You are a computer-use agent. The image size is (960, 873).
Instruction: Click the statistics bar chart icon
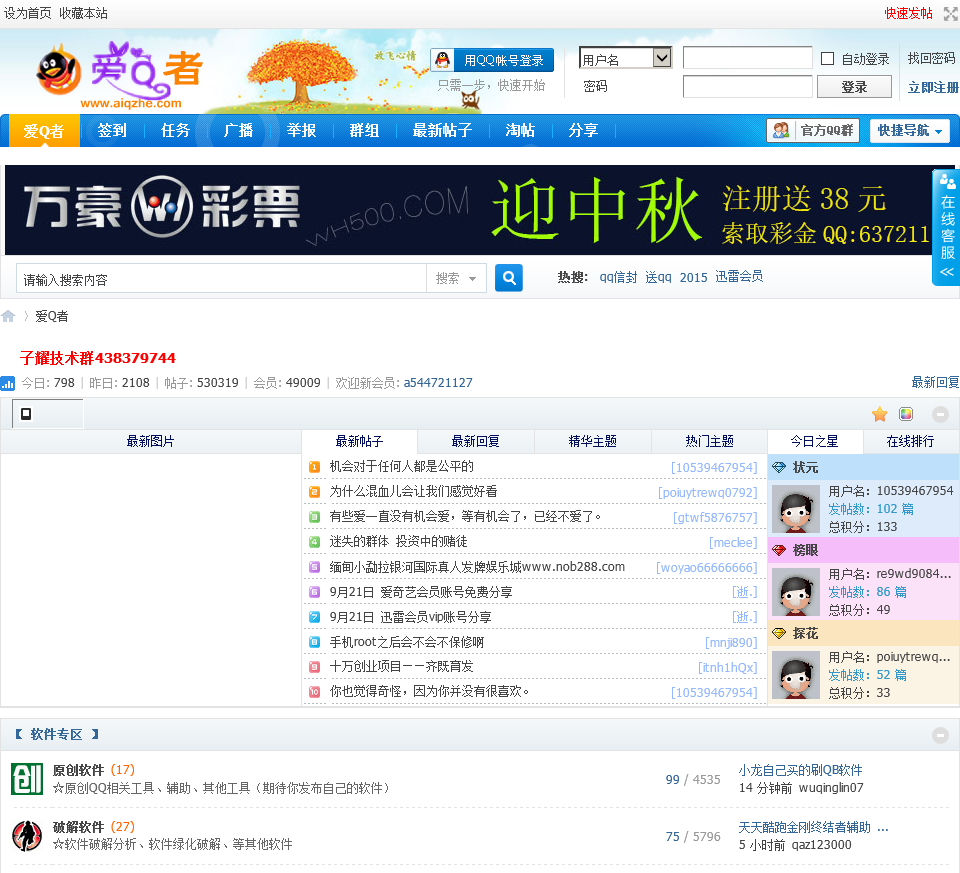pos(8,383)
